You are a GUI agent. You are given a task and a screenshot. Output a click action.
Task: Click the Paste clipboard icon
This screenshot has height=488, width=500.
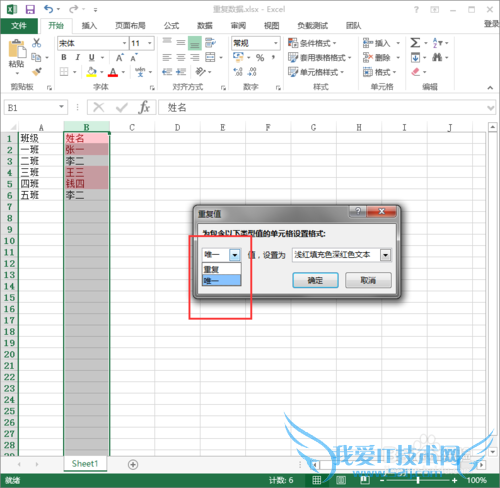[x=17, y=49]
